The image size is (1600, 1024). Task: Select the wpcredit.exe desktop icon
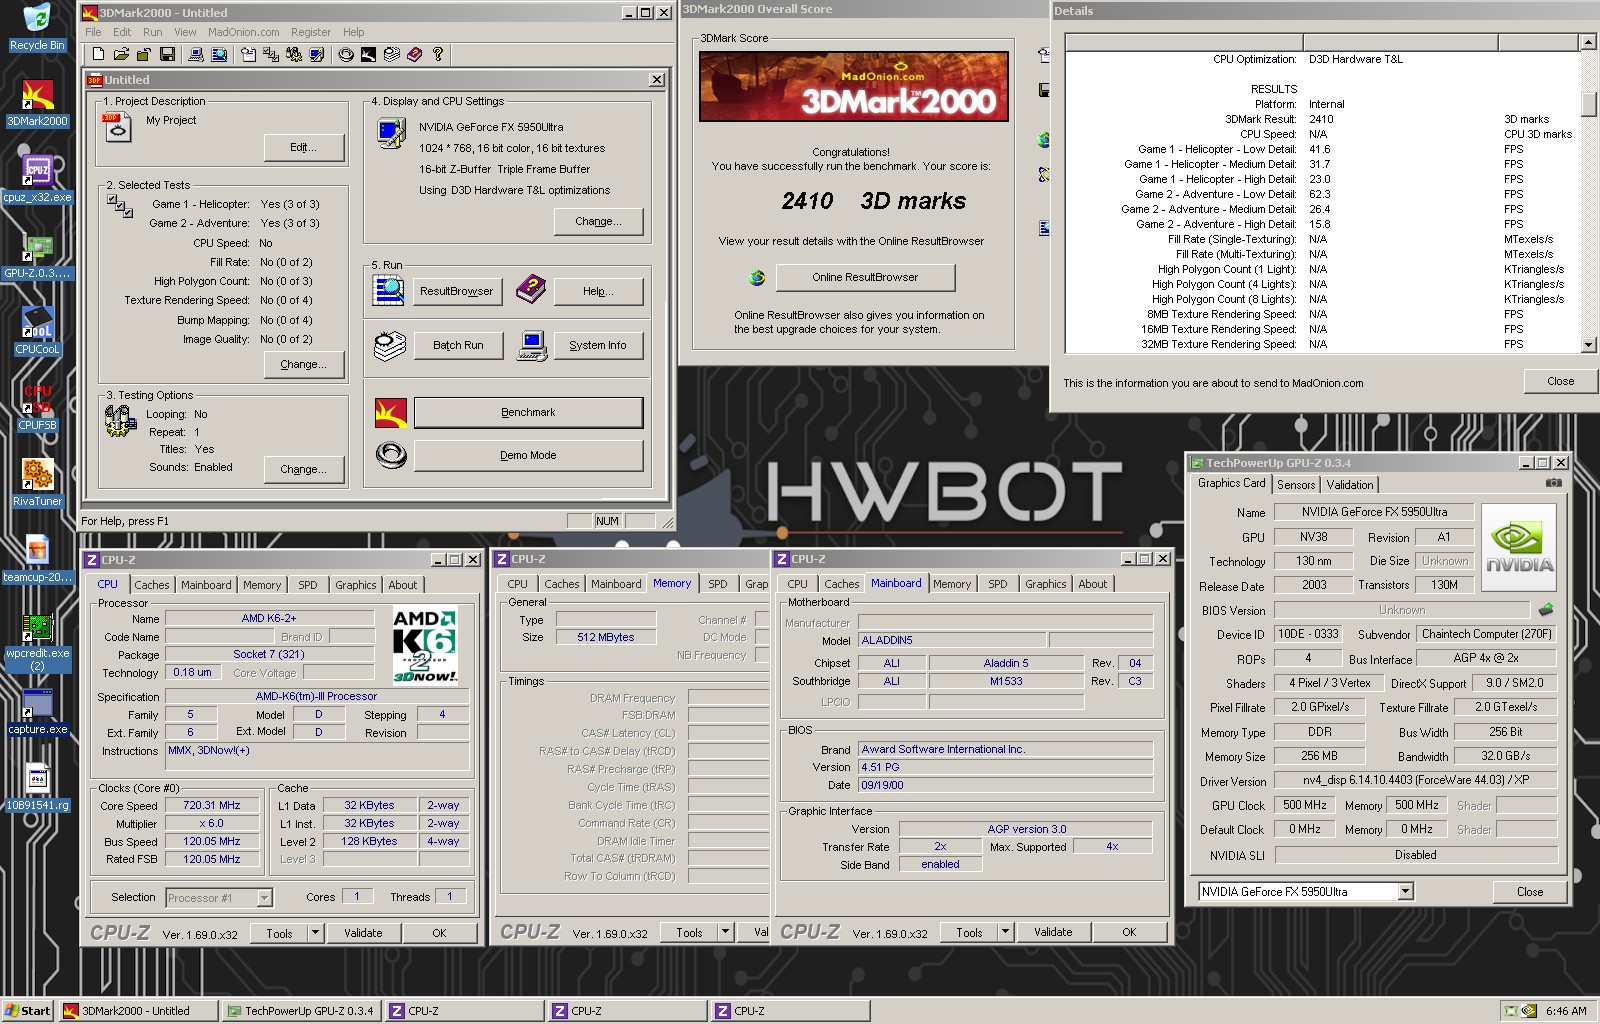point(37,641)
